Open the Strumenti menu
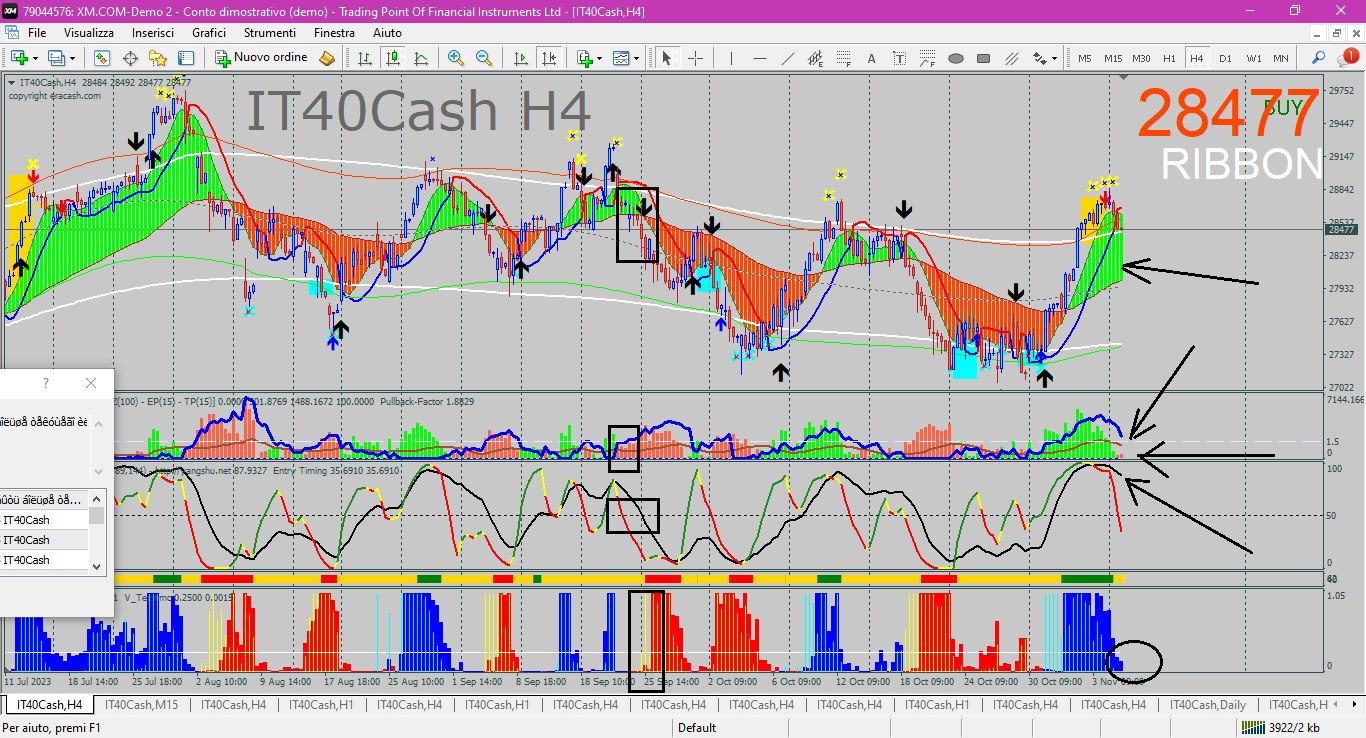This screenshot has width=1366, height=738. [269, 33]
